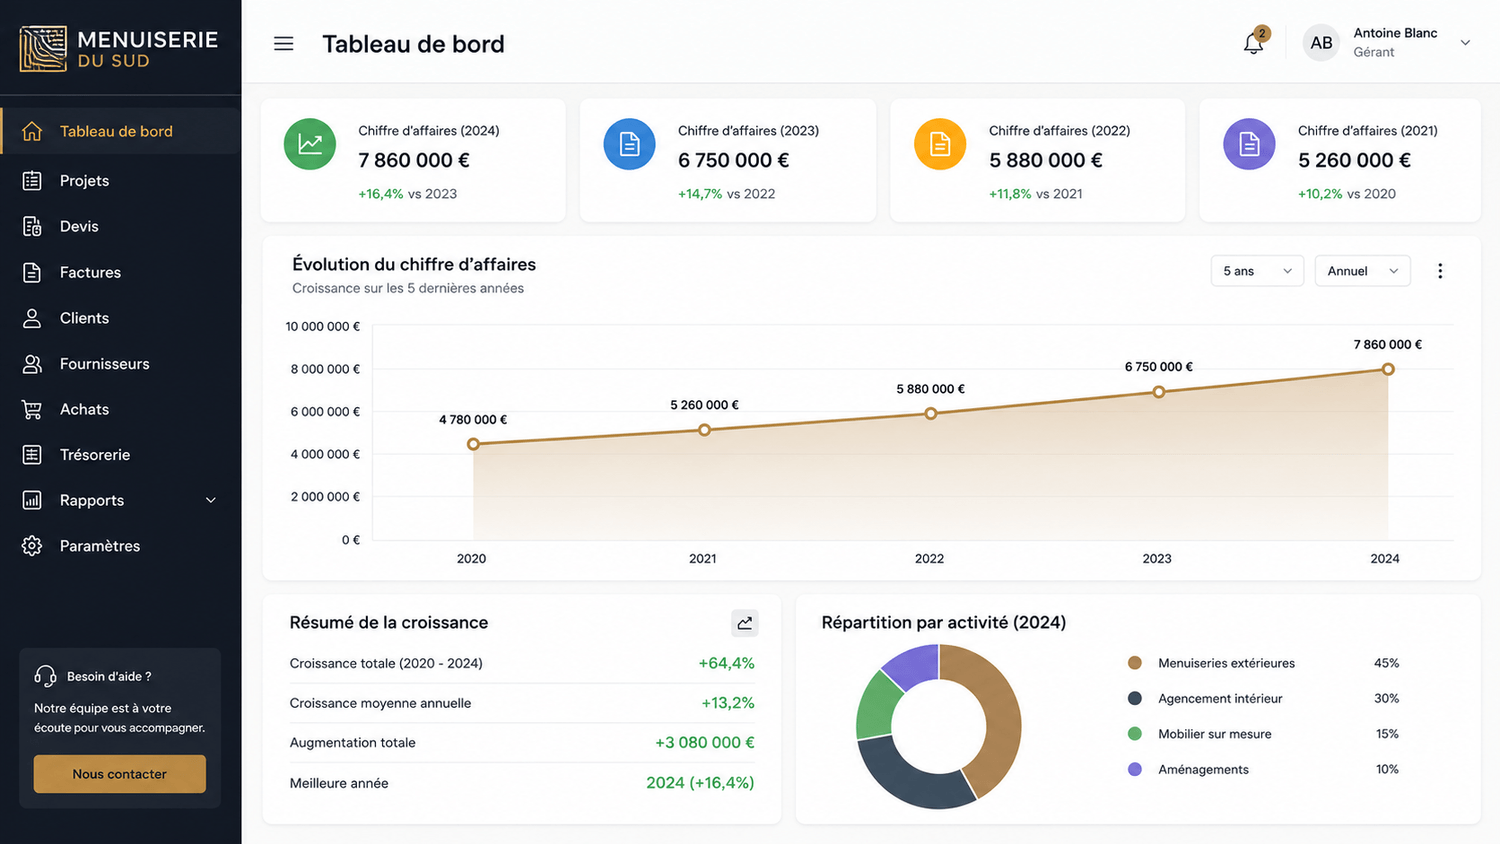Expand the Antoine Blanc account chevron
1500x844 pixels.
(x=1465, y=43)
